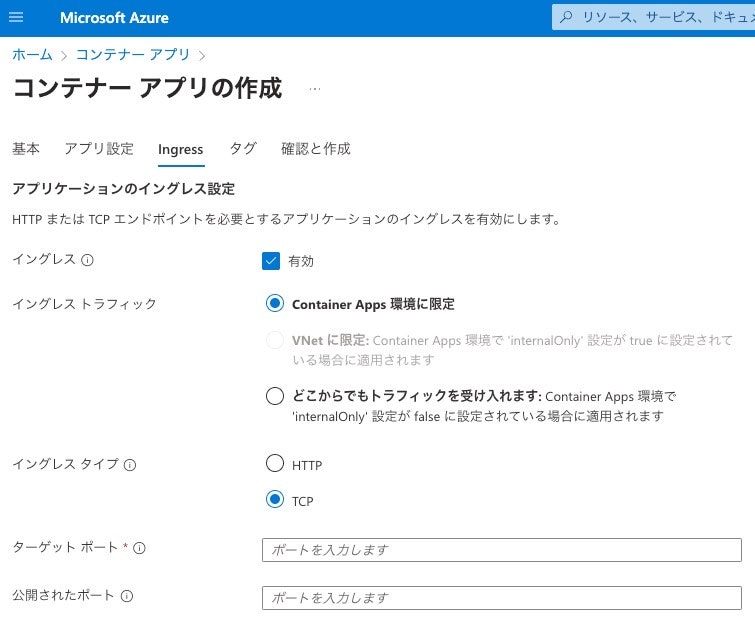Click info icon next to ターゲット ポート
The width and height of the screenshot is (755, 630).
[139, 548]
